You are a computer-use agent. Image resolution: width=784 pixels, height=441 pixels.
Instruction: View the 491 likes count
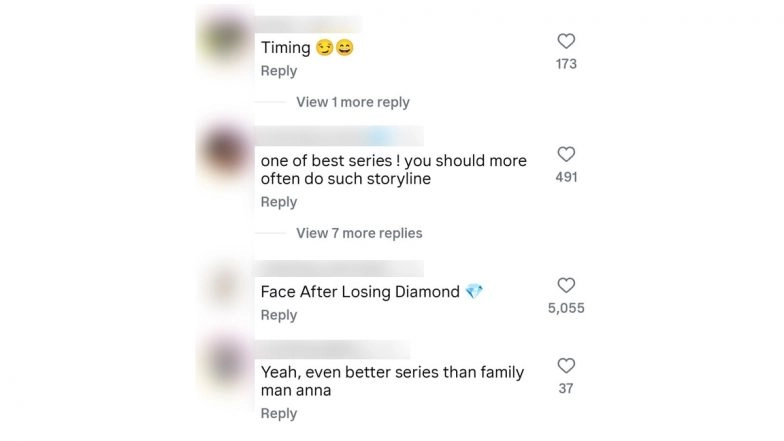[x=566, y=177]
